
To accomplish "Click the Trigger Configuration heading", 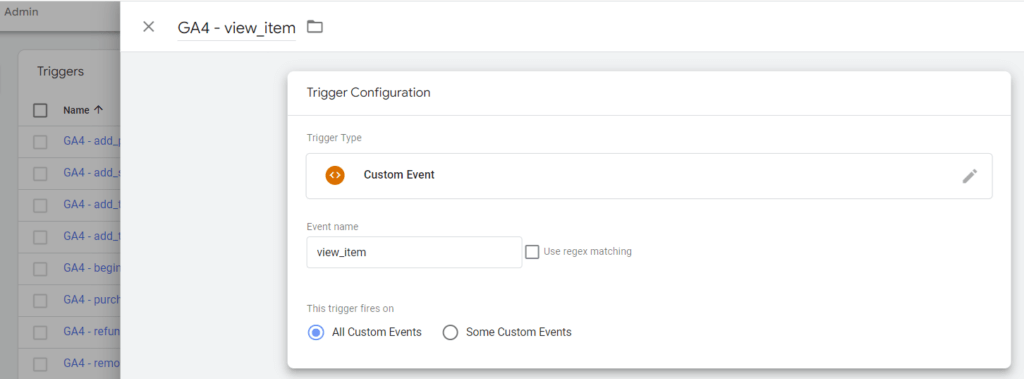I will [x=368, y=93].
